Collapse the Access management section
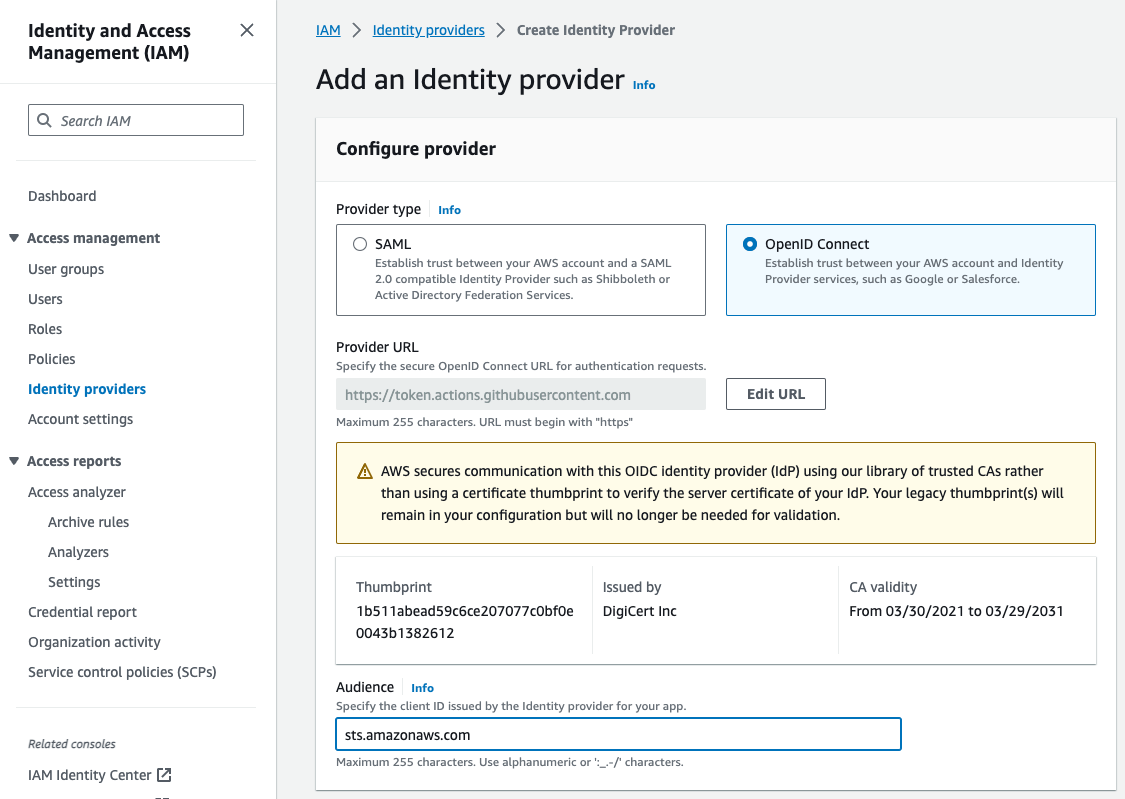 tap(14, 238)
